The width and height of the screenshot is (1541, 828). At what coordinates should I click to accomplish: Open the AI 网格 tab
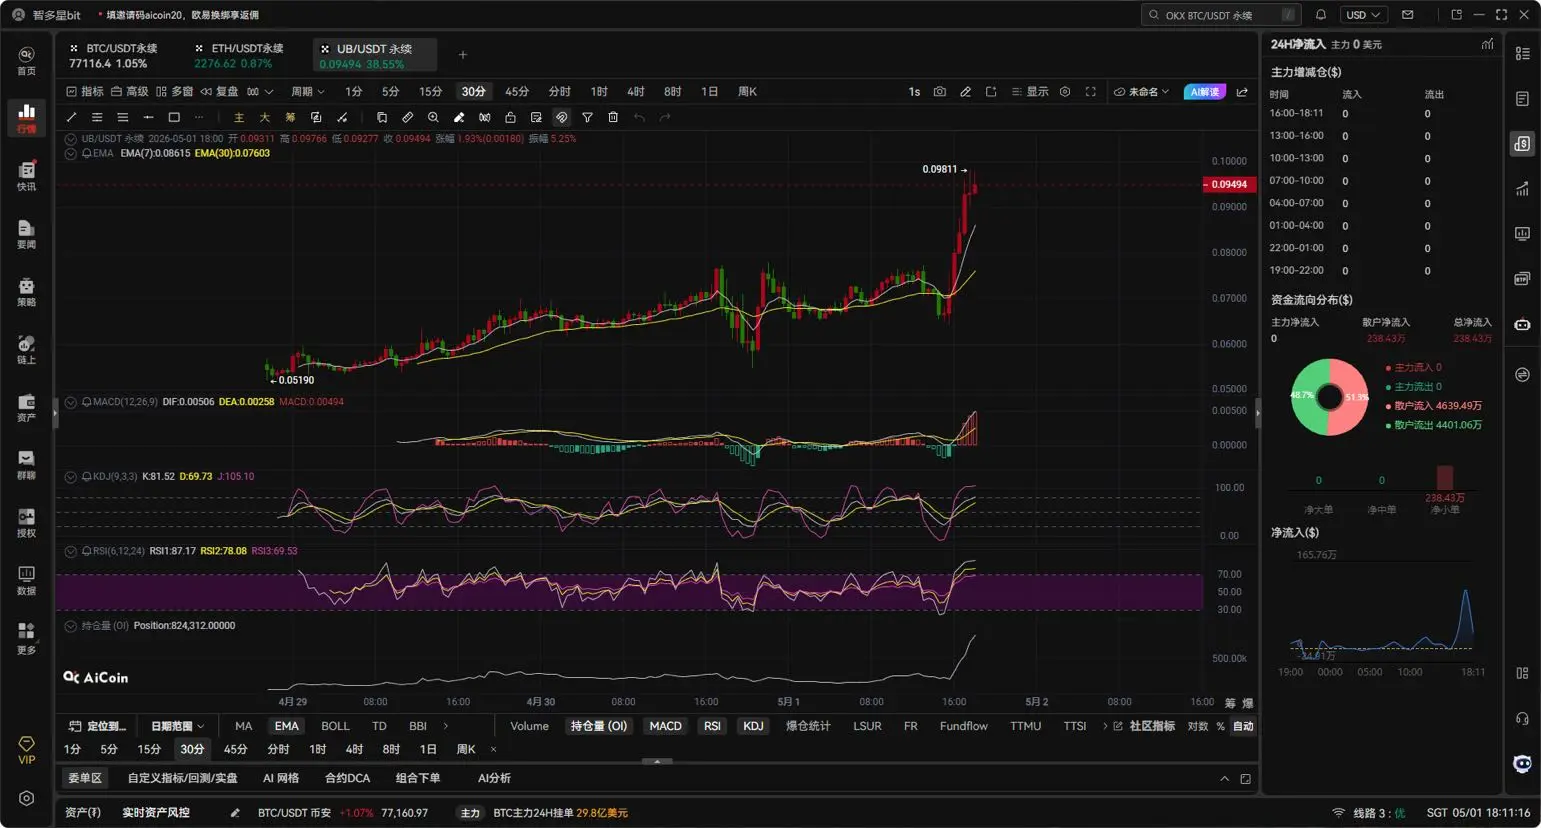coord(281,778)
